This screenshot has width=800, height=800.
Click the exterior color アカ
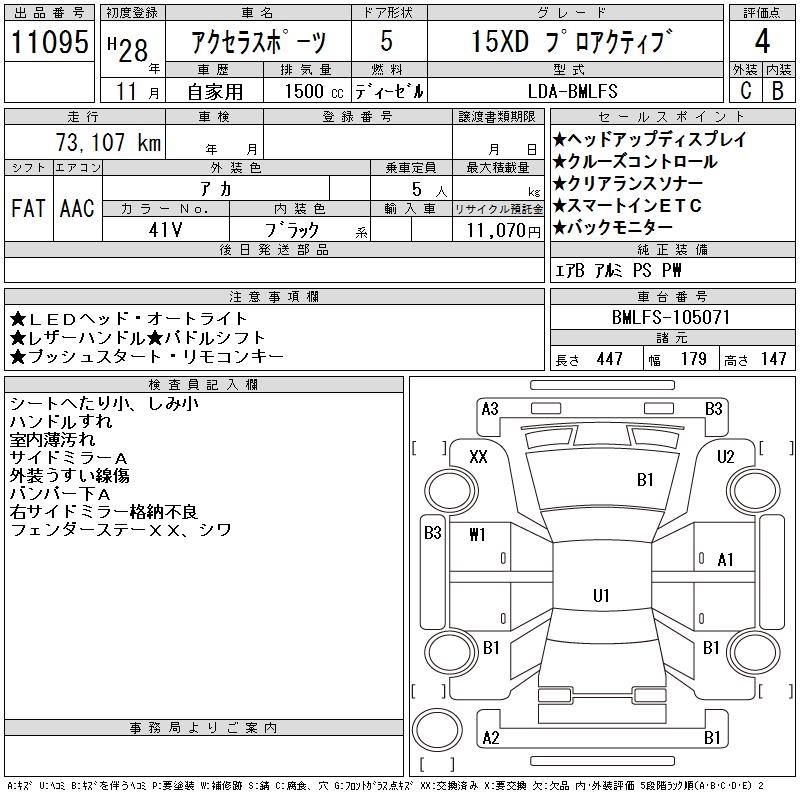(x=216, y=189)
